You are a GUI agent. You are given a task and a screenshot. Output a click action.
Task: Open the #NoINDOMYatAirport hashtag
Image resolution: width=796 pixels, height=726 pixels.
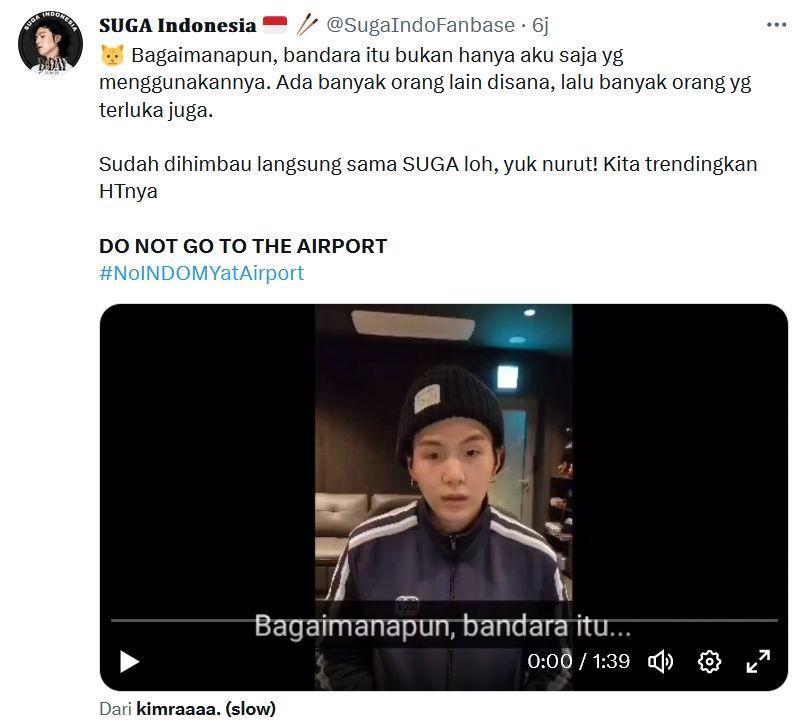[x=202, y=273]
